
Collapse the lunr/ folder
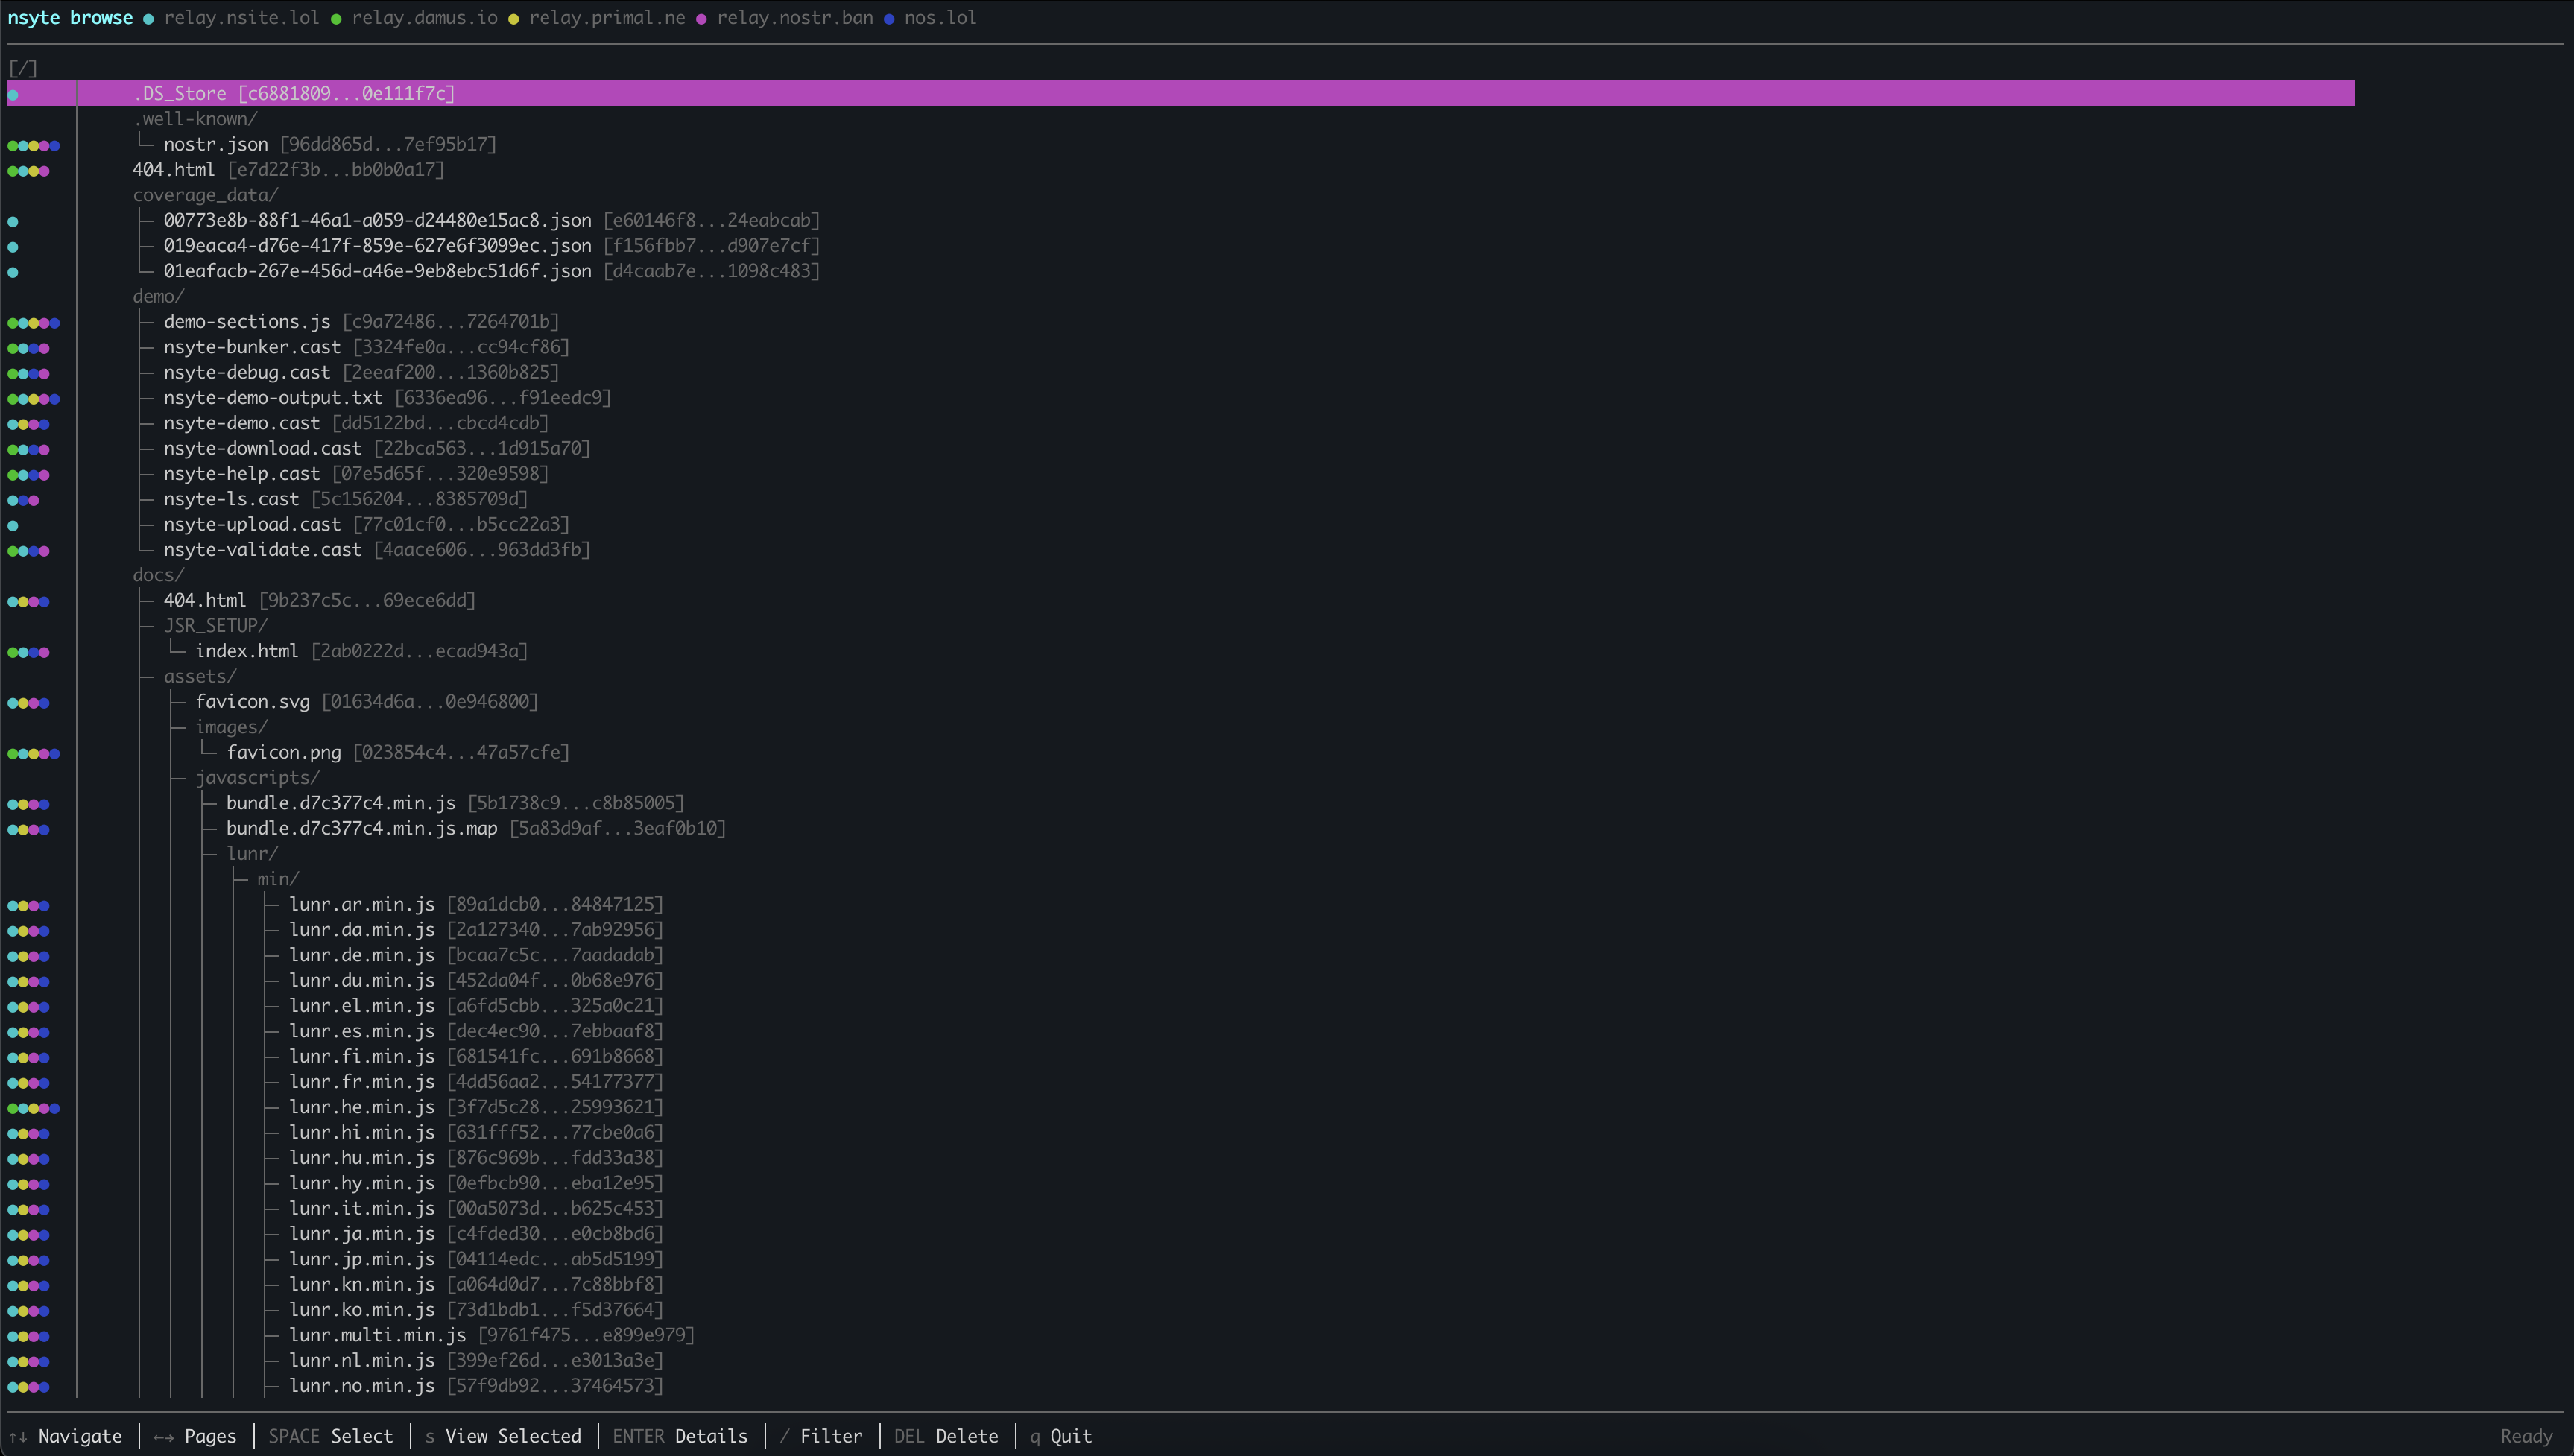pyautogui.click(x=252, y=854)
